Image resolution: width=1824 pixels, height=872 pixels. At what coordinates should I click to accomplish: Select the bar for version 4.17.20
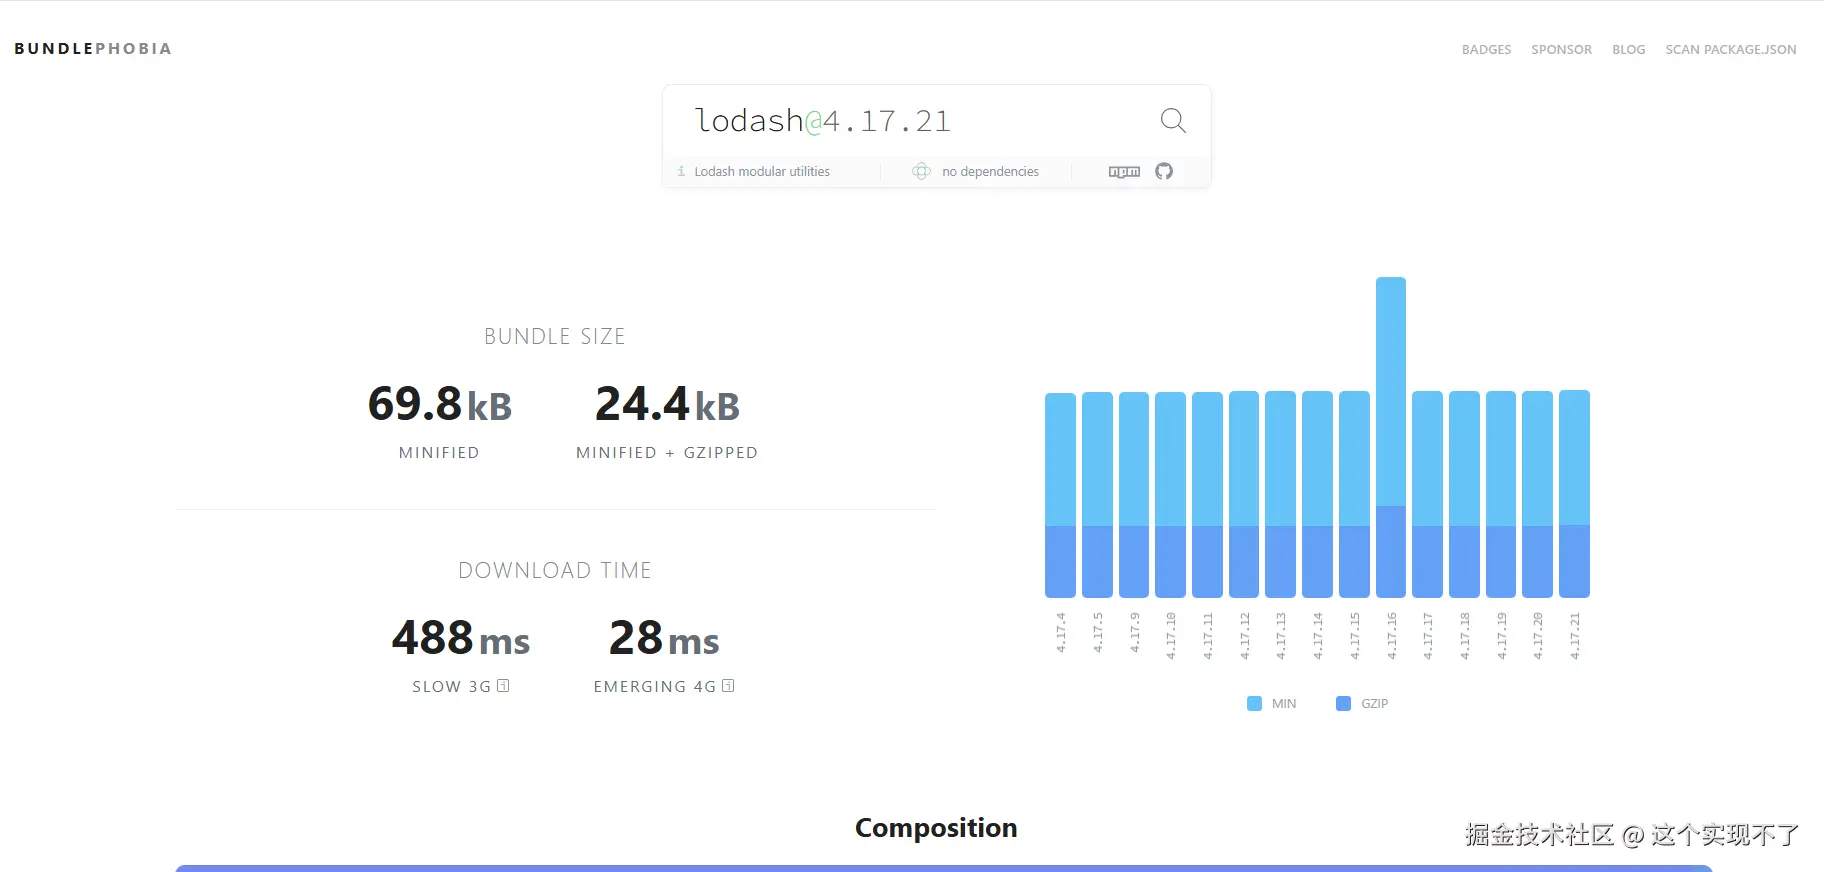click(x=1537, y=495)
